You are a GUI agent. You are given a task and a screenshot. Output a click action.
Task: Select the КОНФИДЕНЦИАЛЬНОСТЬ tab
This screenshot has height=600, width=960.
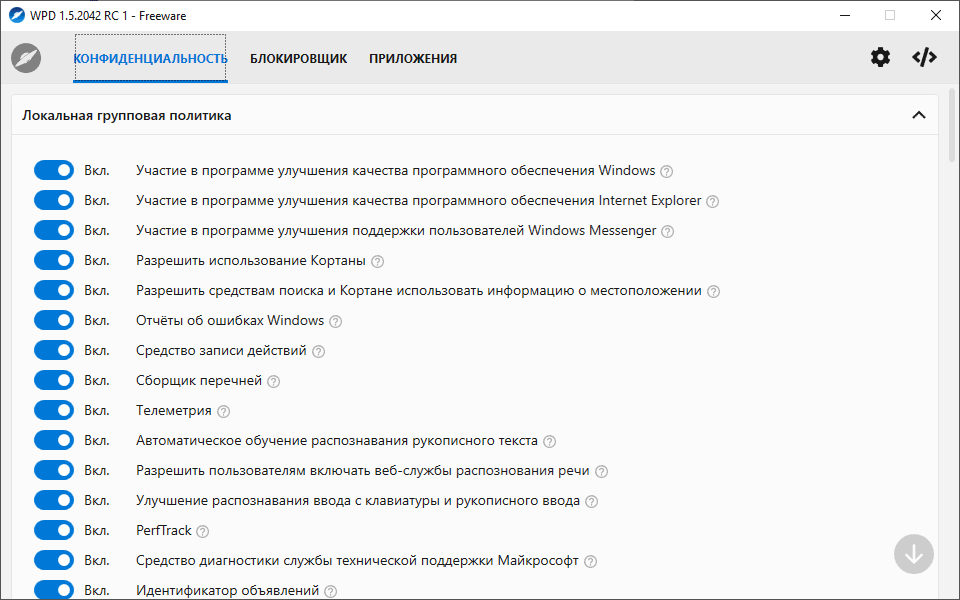tap(151, 59)
